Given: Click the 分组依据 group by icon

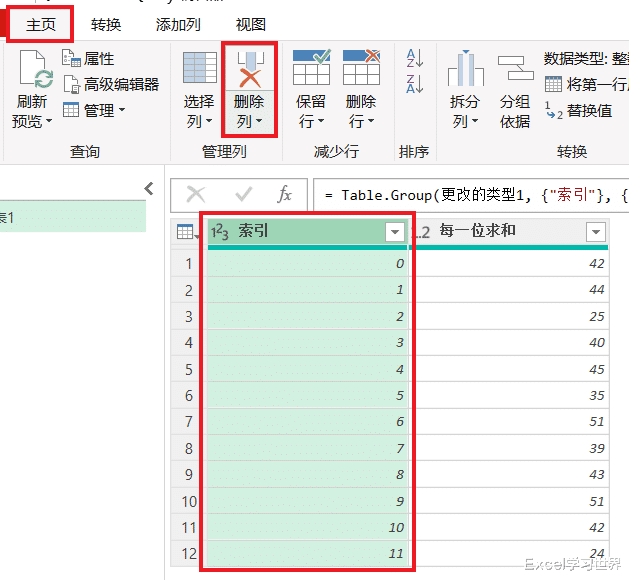Looking at the screenshot, I should pos(515,68).
